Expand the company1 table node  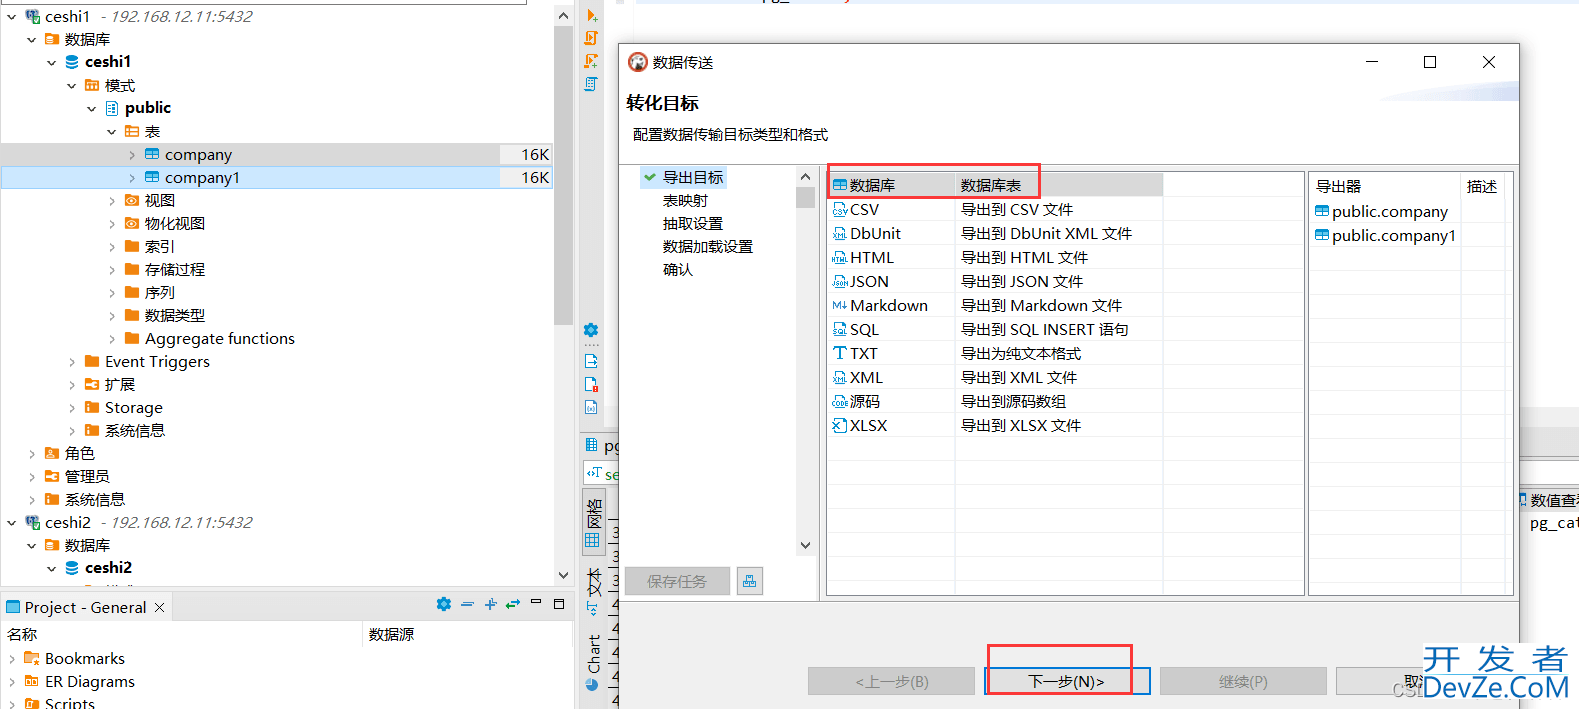(x=132, y=178)
